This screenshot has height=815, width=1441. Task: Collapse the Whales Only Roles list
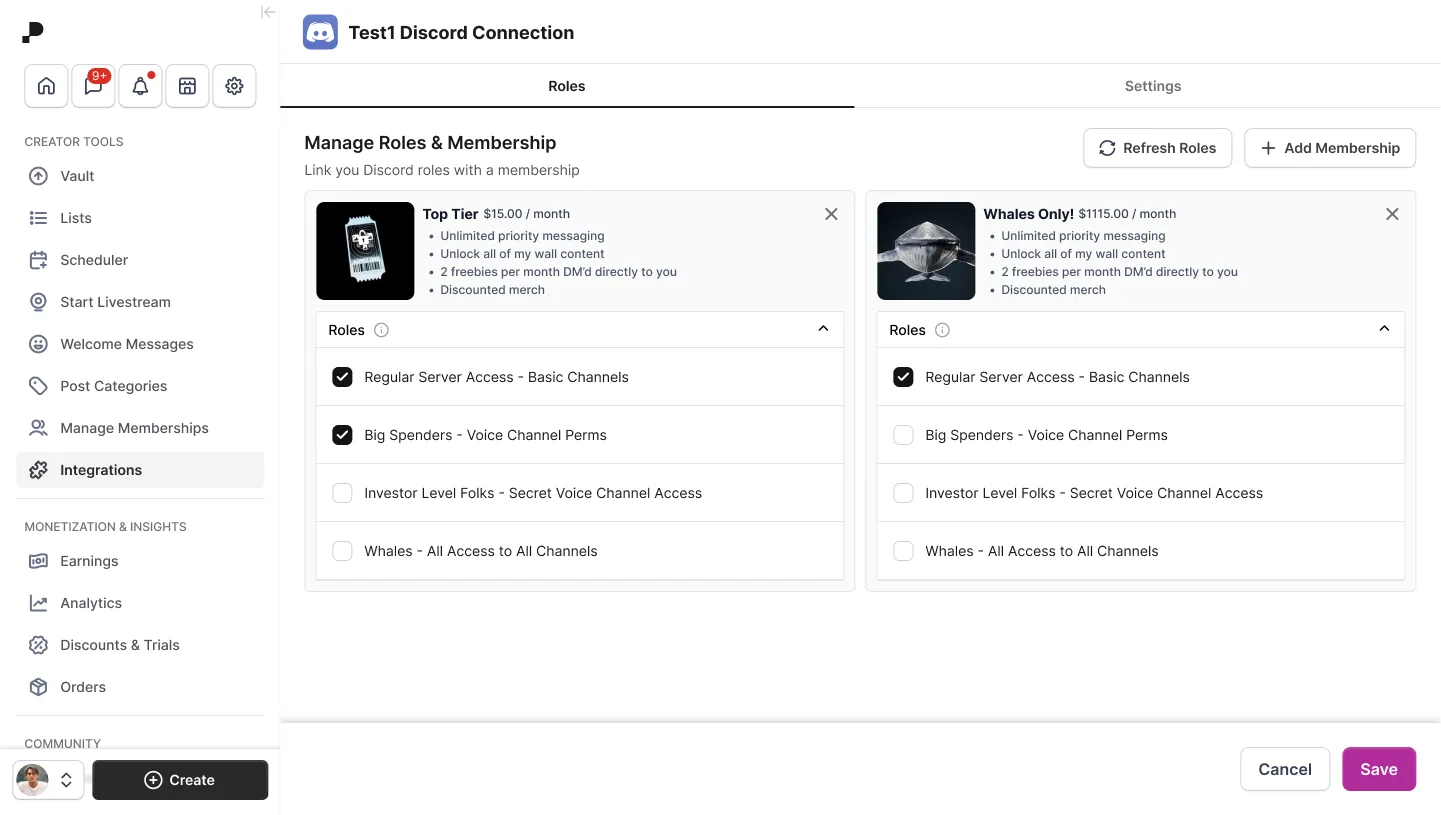1384,328
